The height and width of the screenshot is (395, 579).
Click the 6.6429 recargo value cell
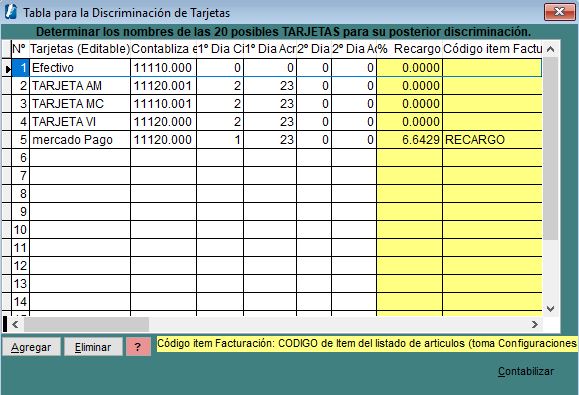pyautogui.click(x=410, y=140)
